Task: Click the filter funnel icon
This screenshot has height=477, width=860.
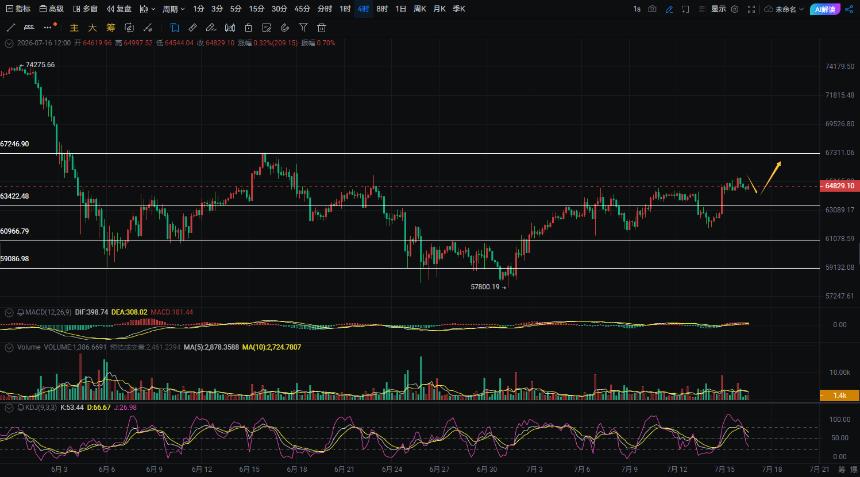Action: tap(303, 27)
